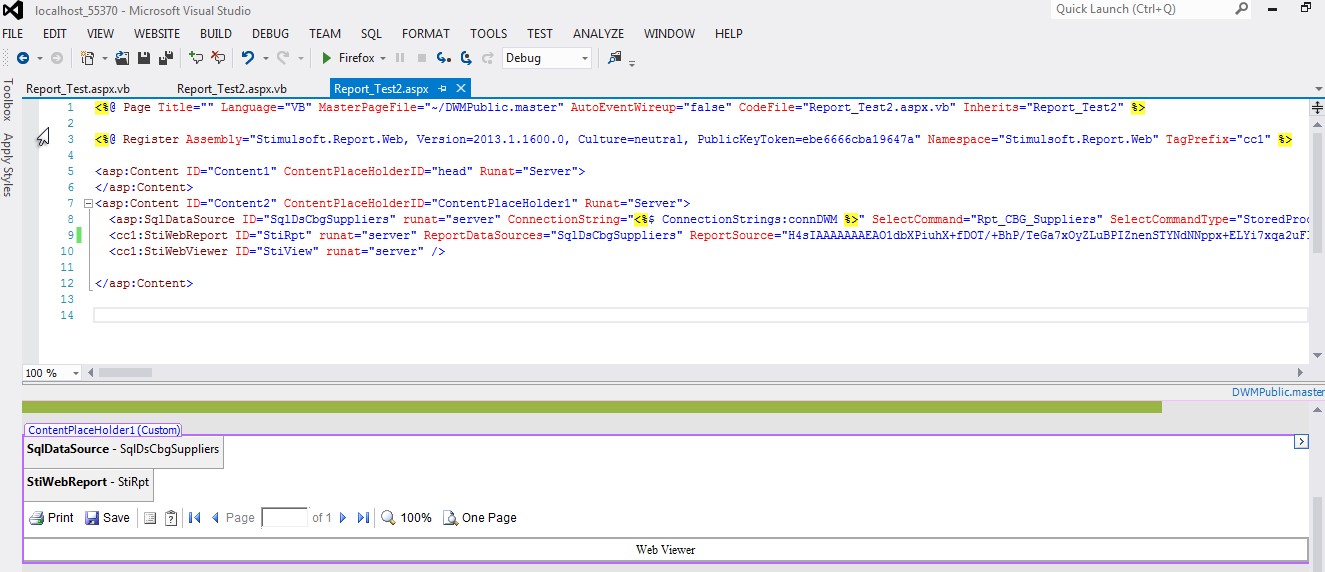Open the FILE menu

point(12,33)
